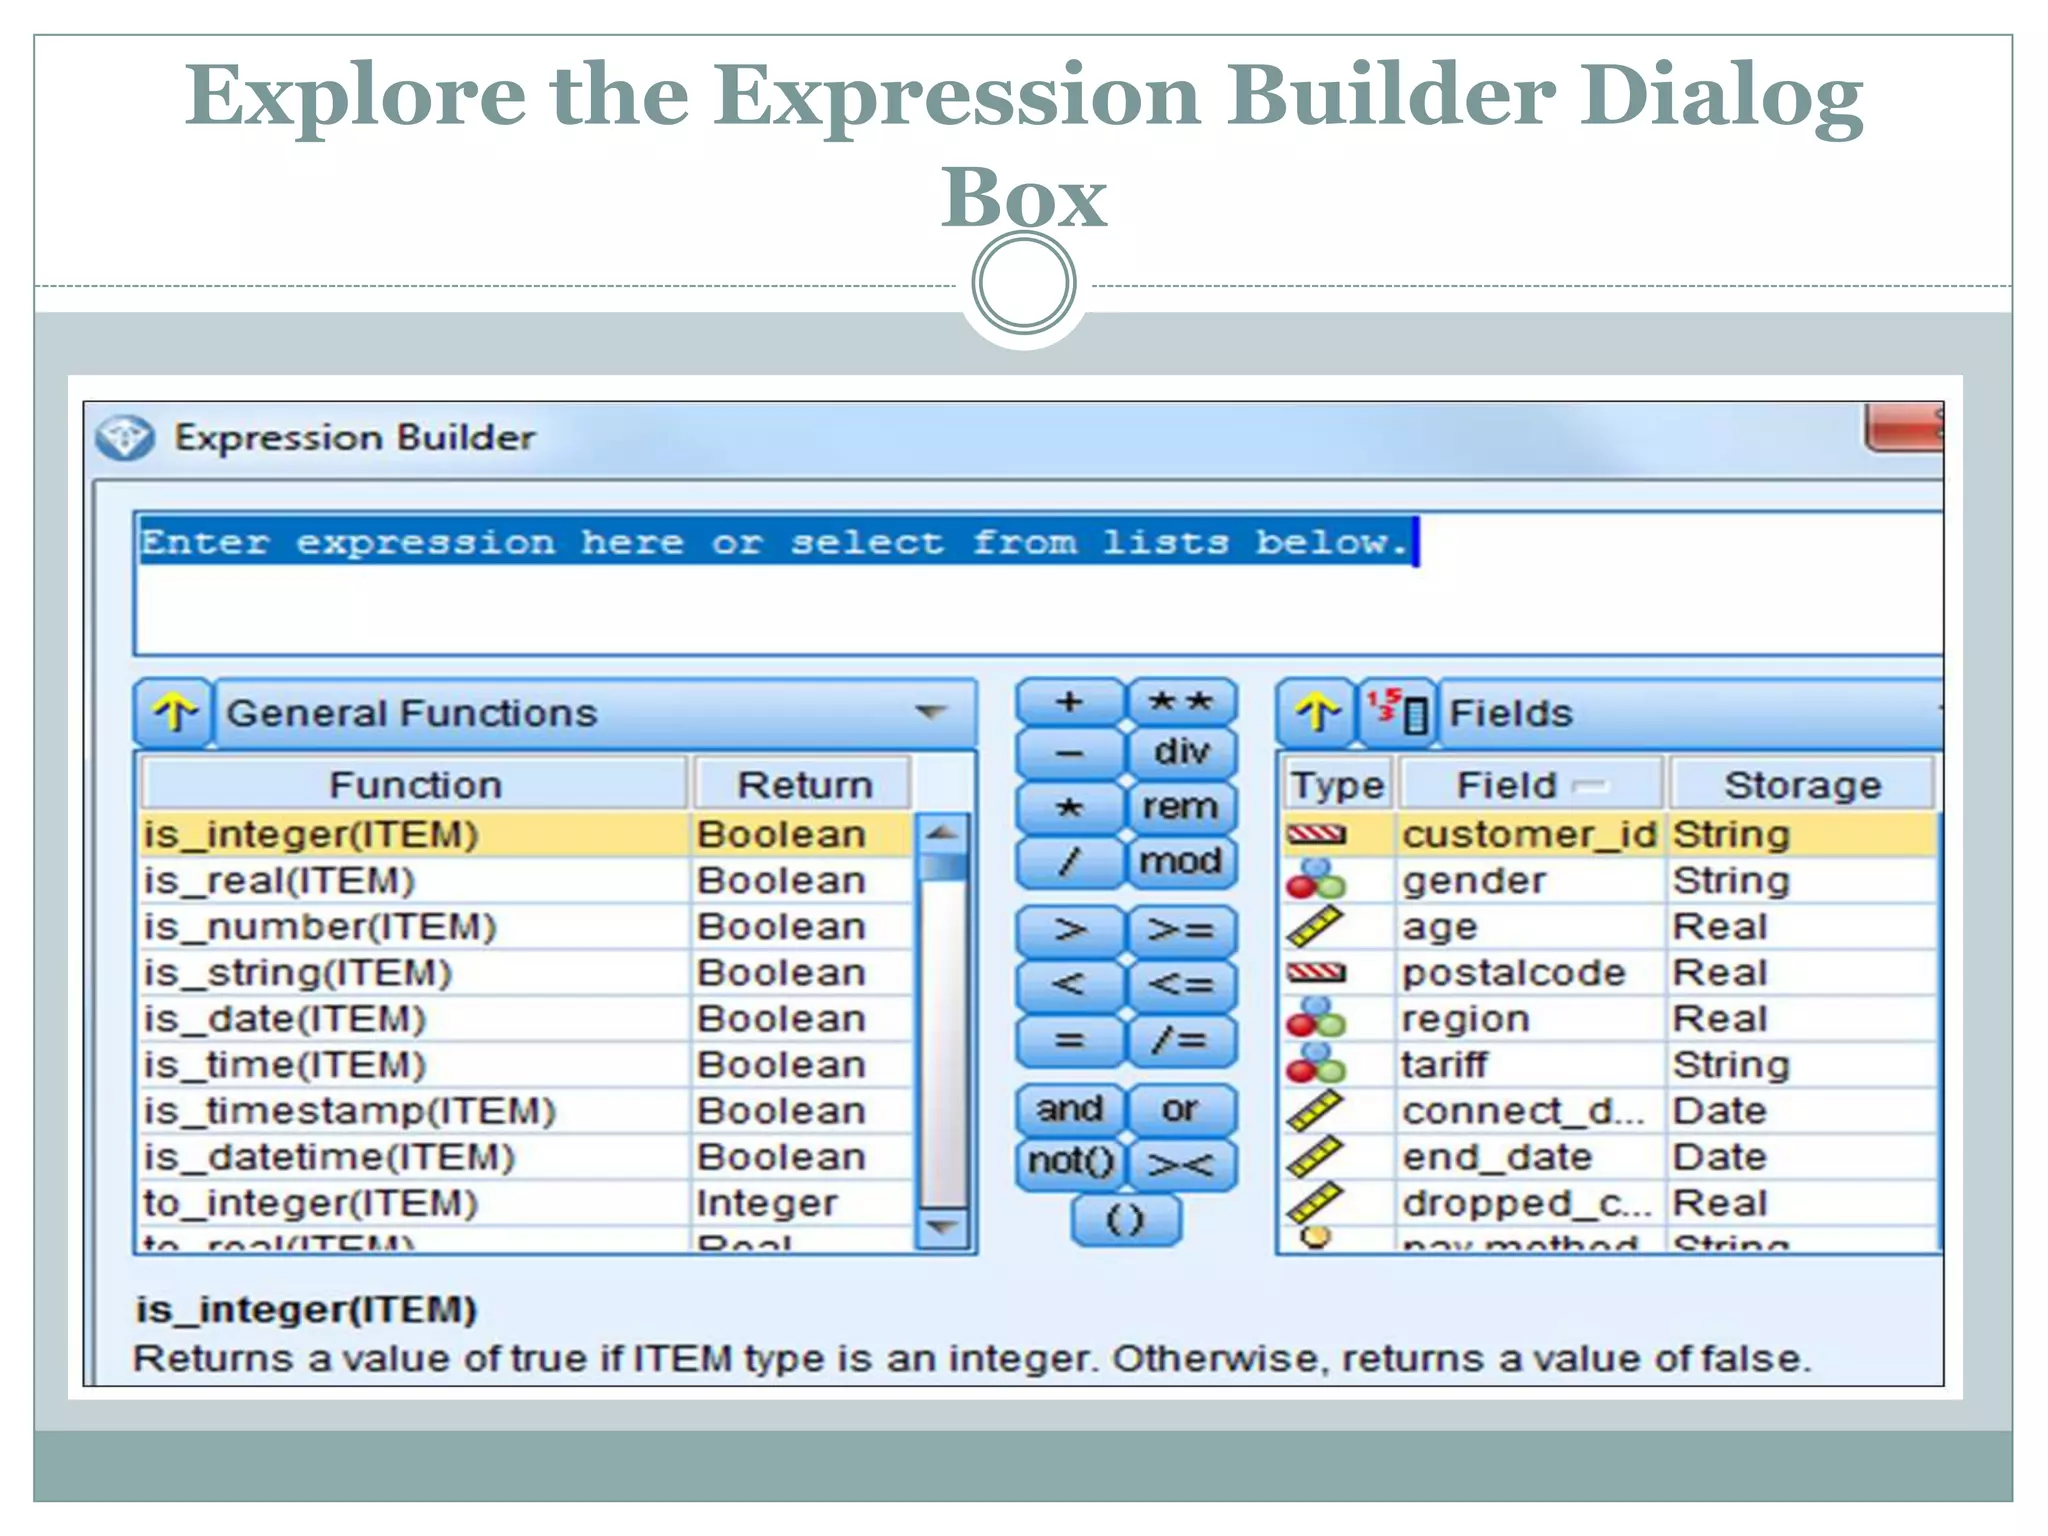Click the function list scroll down arrow
The image size is (2048, 1536).
coord(942,1226)
